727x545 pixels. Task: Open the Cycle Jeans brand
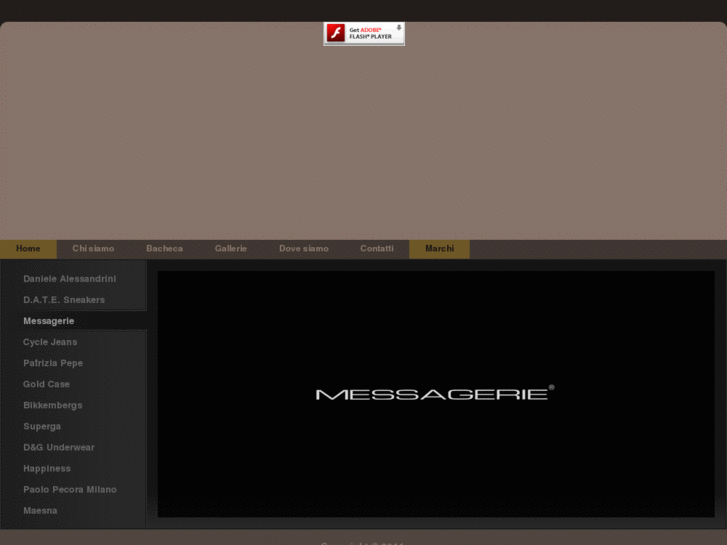(x=50, y=342)
